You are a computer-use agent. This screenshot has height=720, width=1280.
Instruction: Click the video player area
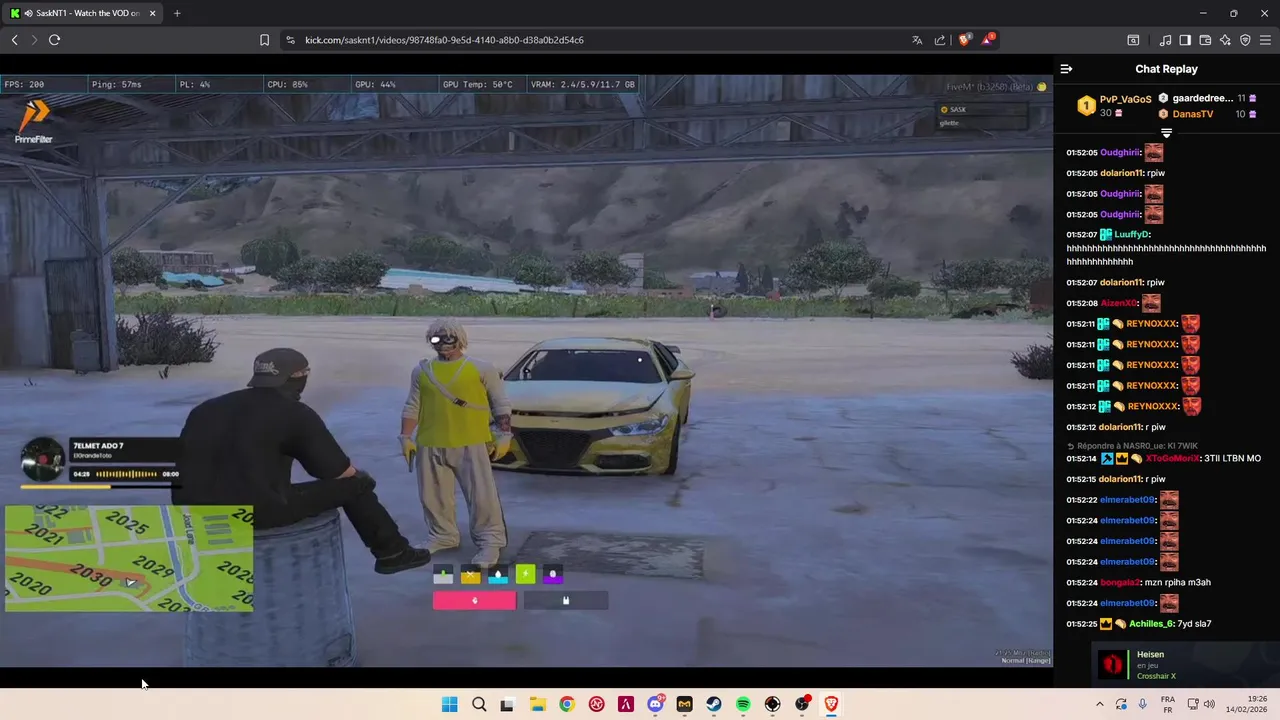pyautogui.click(x=525, y=370)
